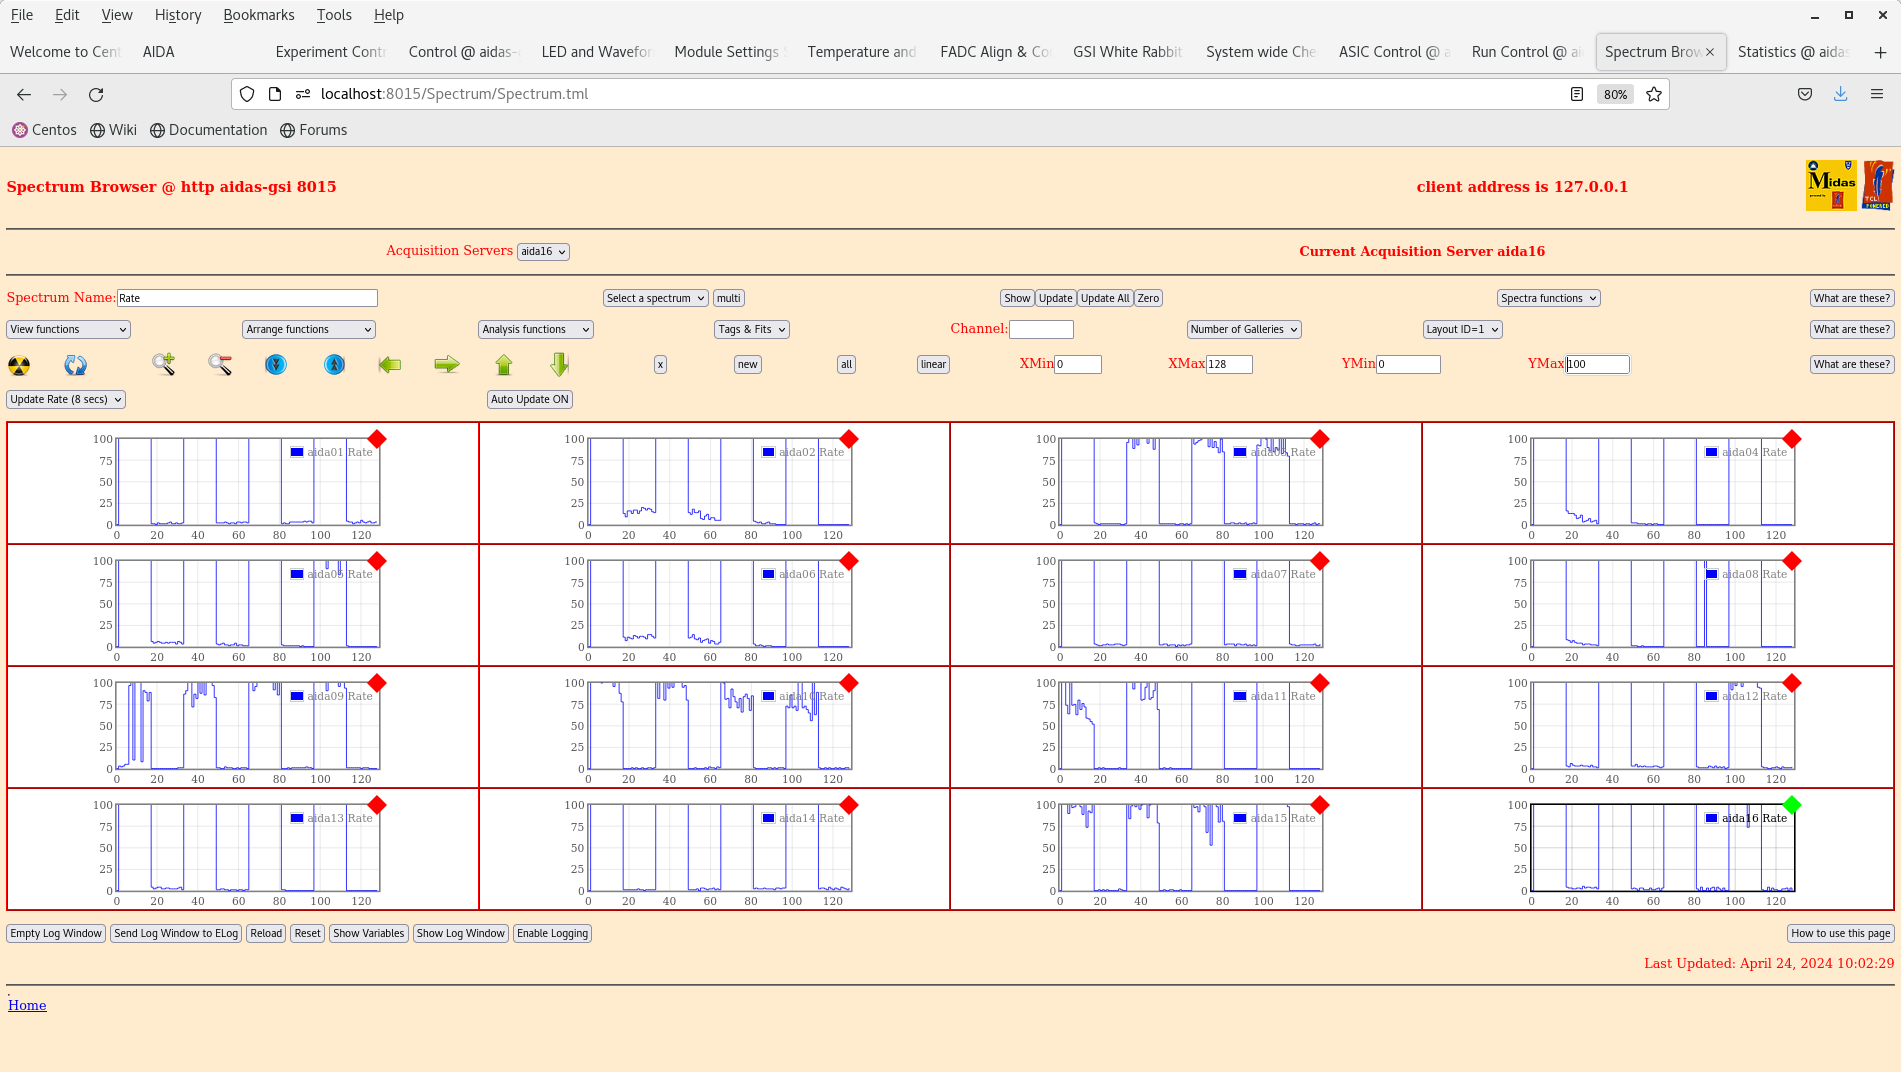Open the Analysis functions dropdown
Viewport: 1901px width, 1072px height.
pyautogui.click(x=535, y=329)
